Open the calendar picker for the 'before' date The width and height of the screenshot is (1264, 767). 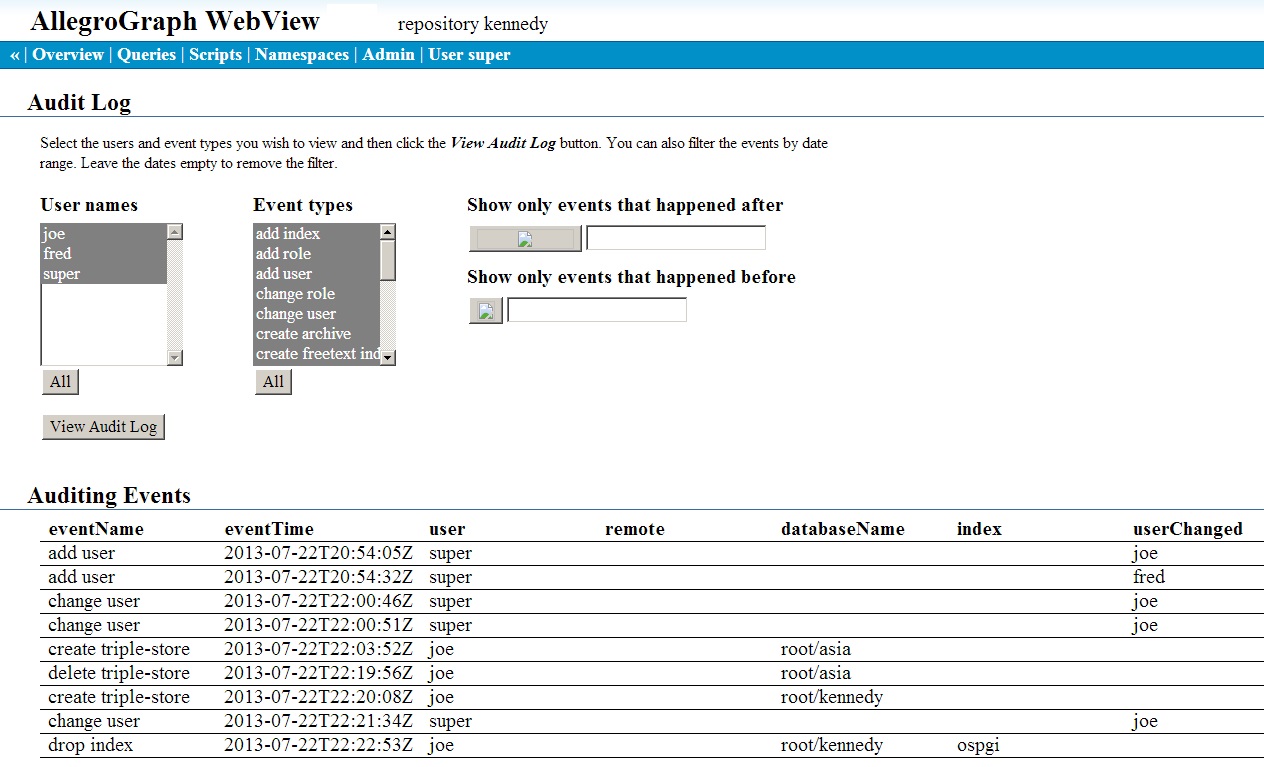486,310
